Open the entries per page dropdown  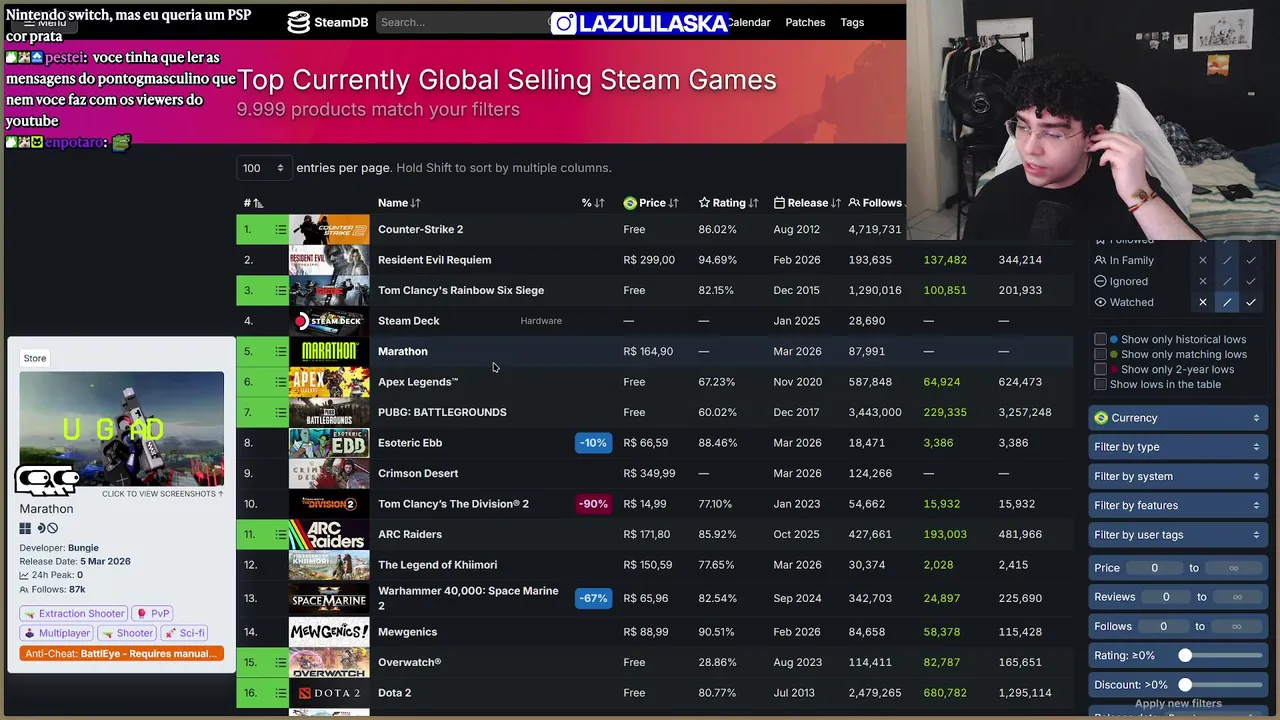pyautogui.click(x=264, y=168)
